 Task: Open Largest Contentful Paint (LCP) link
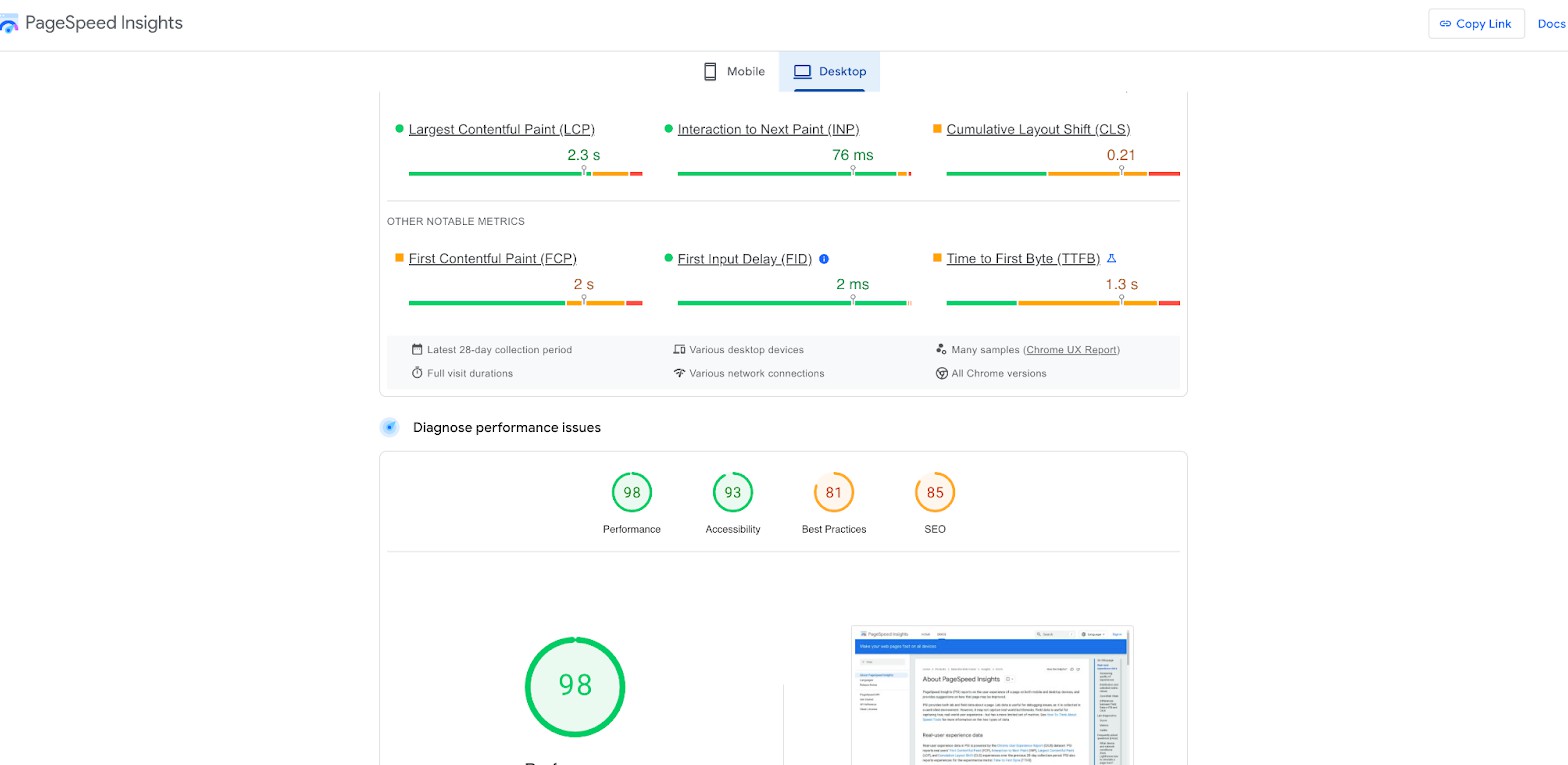point(501,129)
